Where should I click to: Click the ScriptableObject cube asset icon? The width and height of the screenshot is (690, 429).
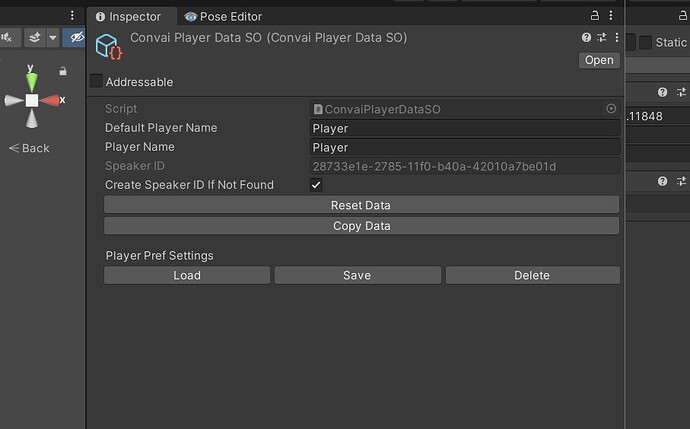pyautogui.click(x=109, y=47)
